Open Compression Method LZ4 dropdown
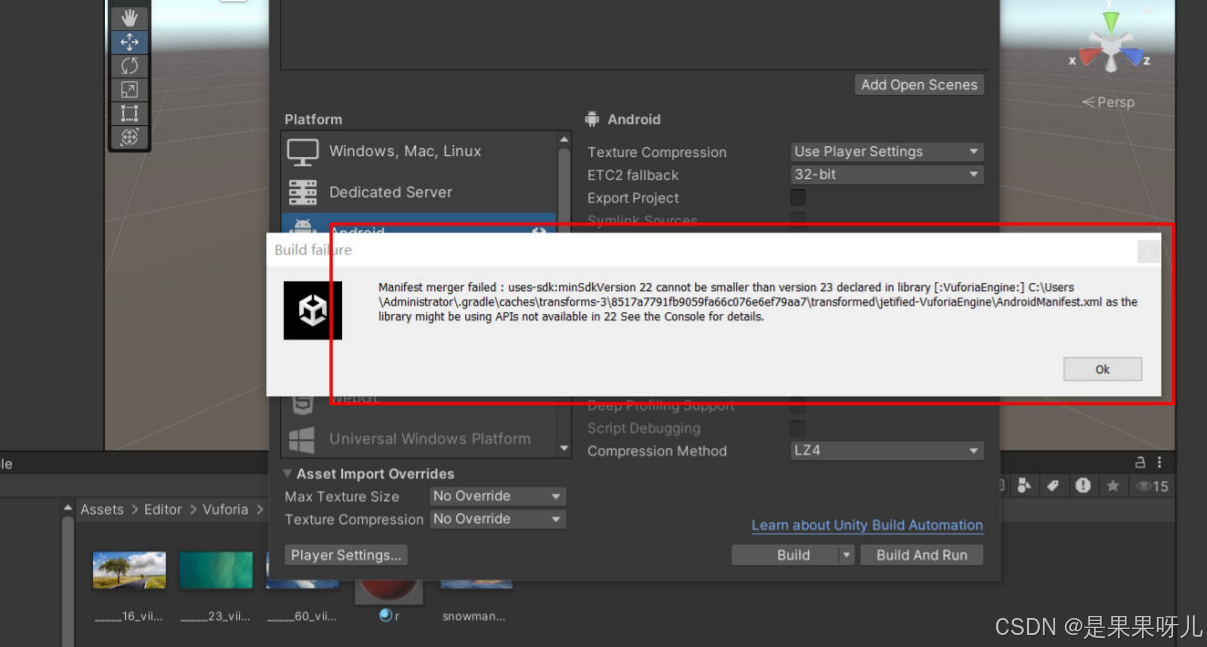The height and width of the screenshot is (647, 1207). point(887,451)
